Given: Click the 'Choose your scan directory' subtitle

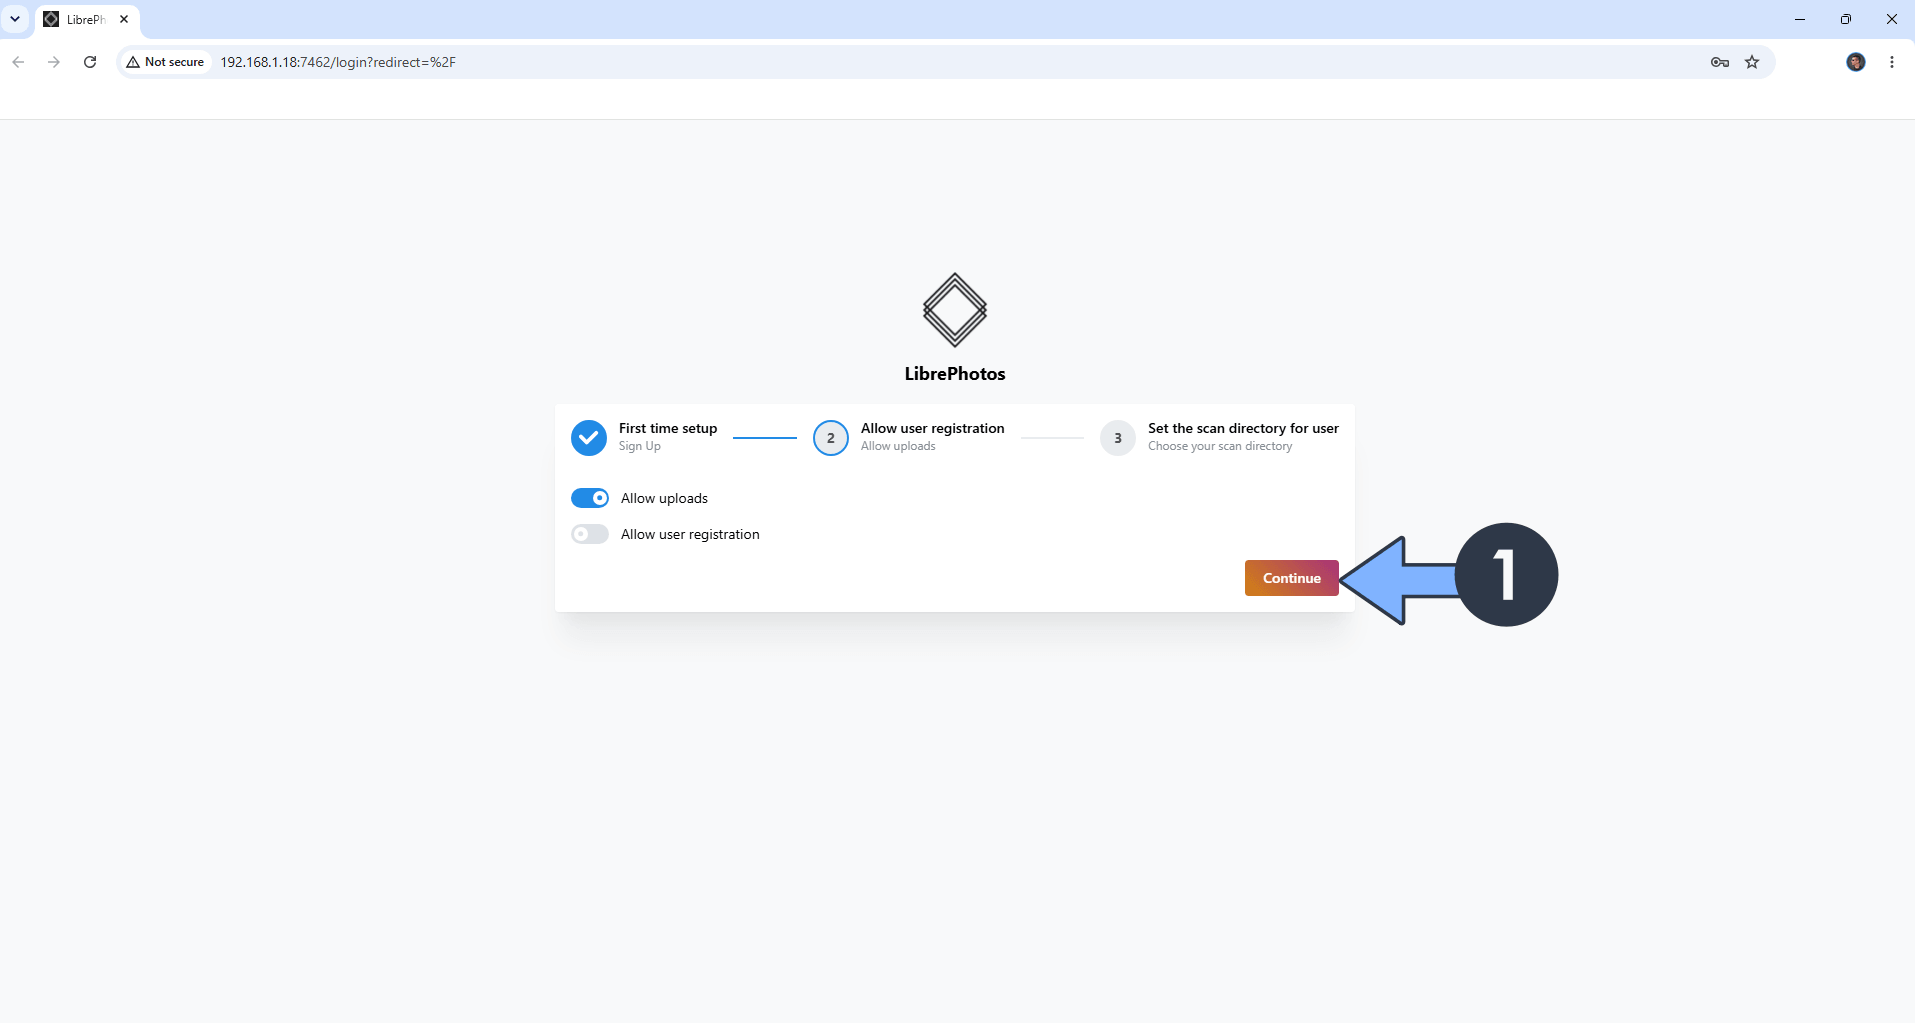Looking at the screenshot, I should coord(1220,446).
